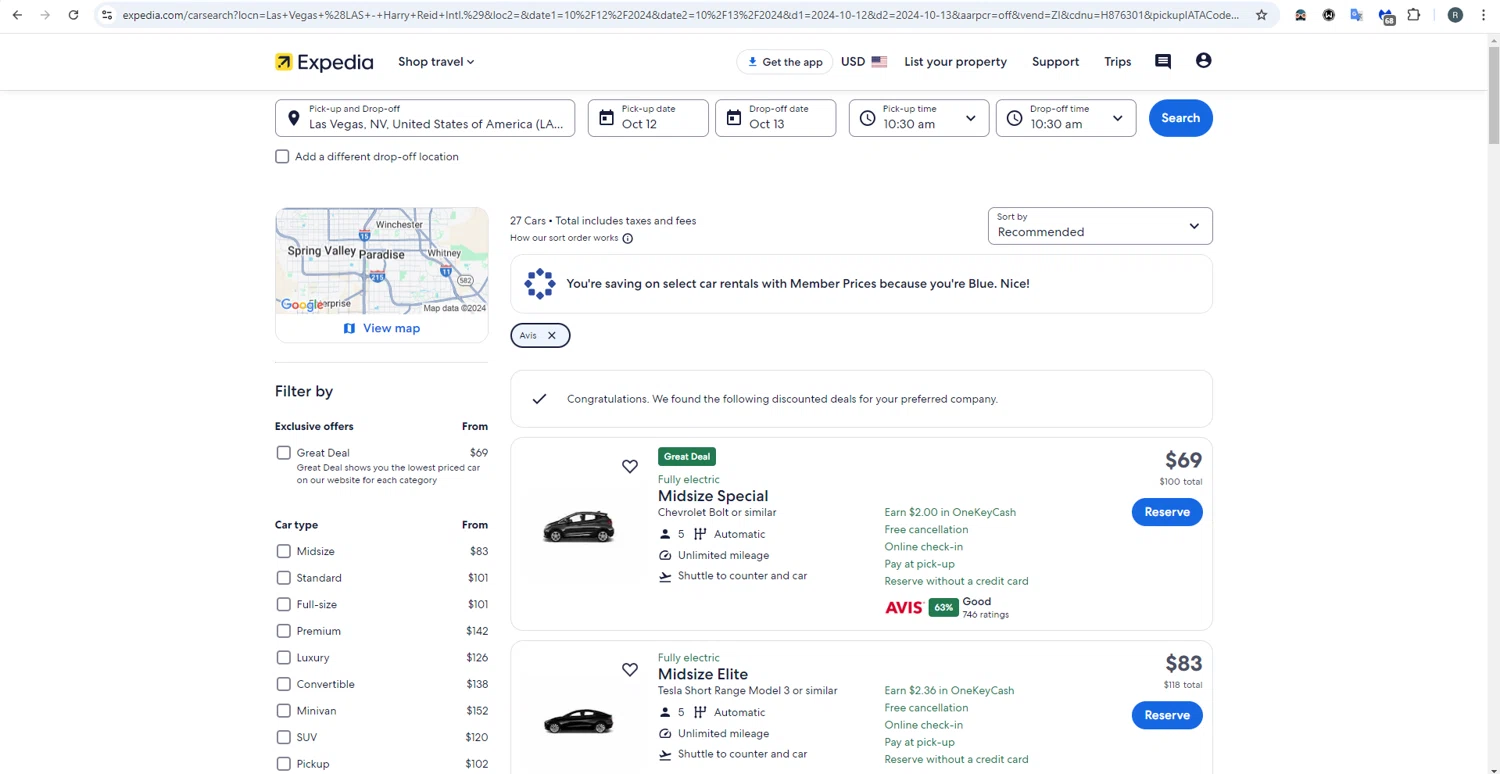Click the Expedia logo

[324, 62]
